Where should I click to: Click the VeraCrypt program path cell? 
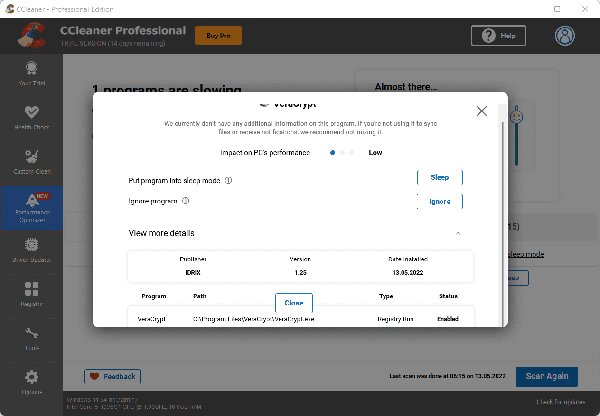[254, 319]
